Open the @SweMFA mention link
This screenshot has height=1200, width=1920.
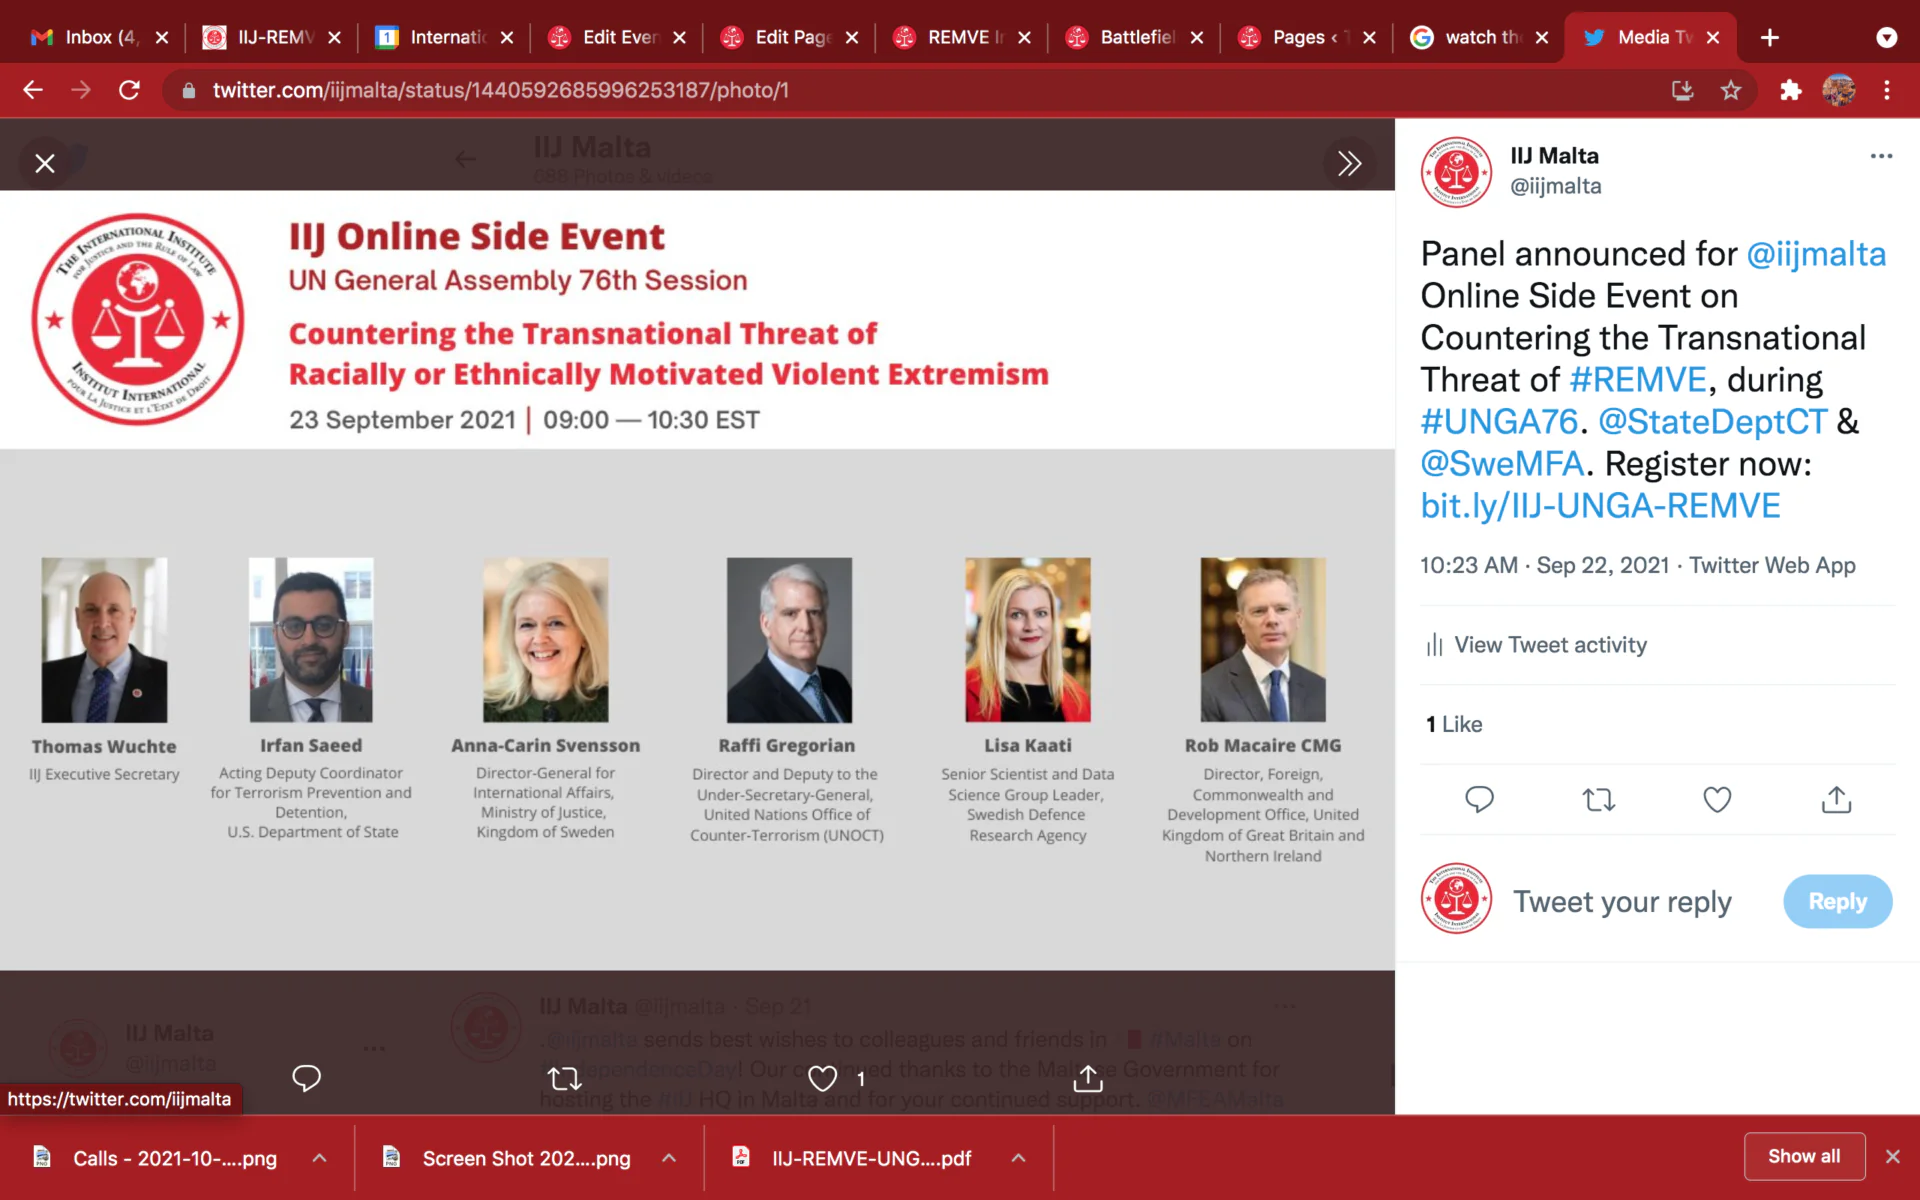click(1503, 464)
